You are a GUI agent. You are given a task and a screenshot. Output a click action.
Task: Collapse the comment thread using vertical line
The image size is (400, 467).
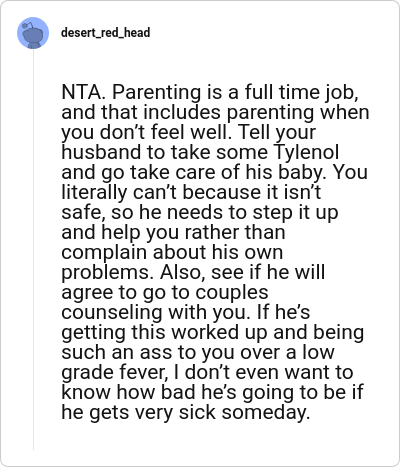coord(33,250)
